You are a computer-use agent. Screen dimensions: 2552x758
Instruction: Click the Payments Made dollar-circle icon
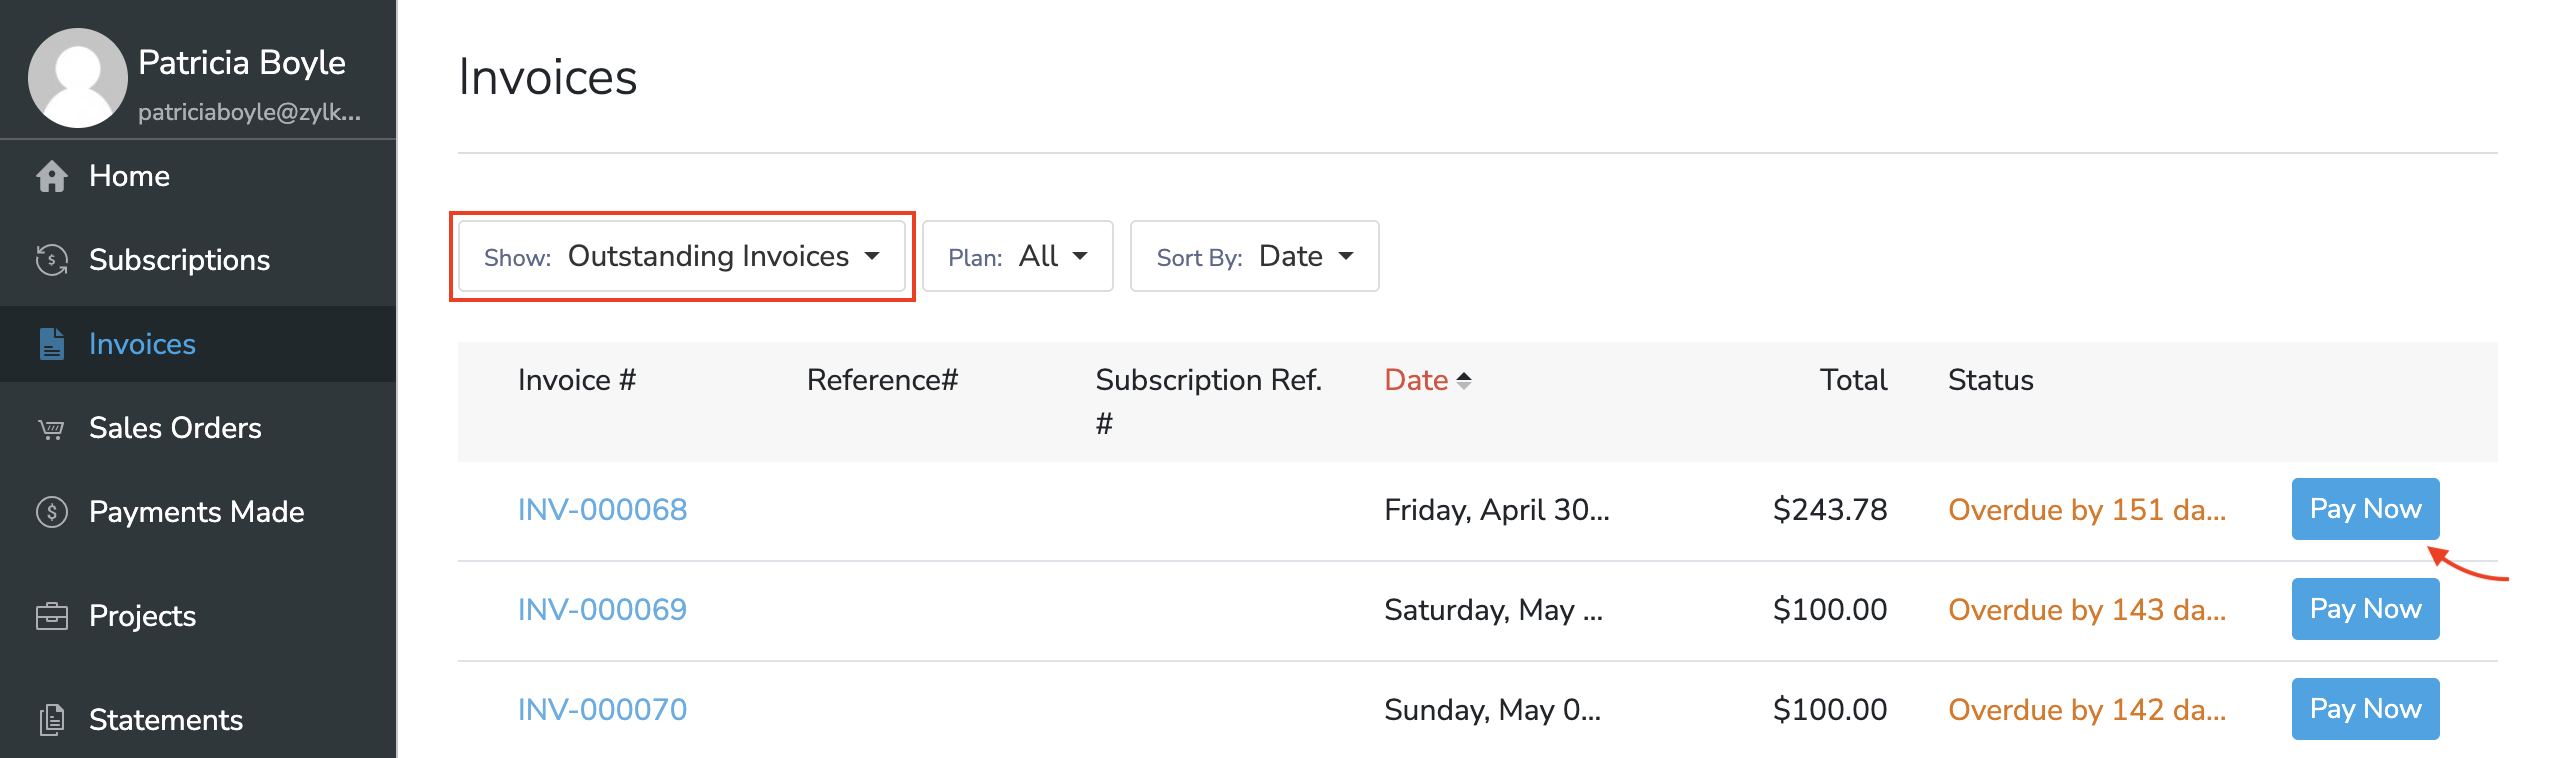[x=52, y=512]
